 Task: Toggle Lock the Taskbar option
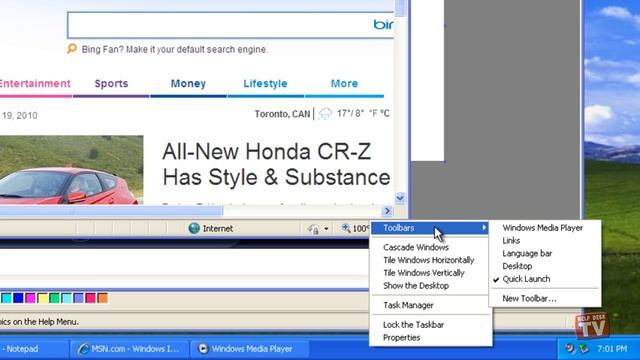pos(413,325)
